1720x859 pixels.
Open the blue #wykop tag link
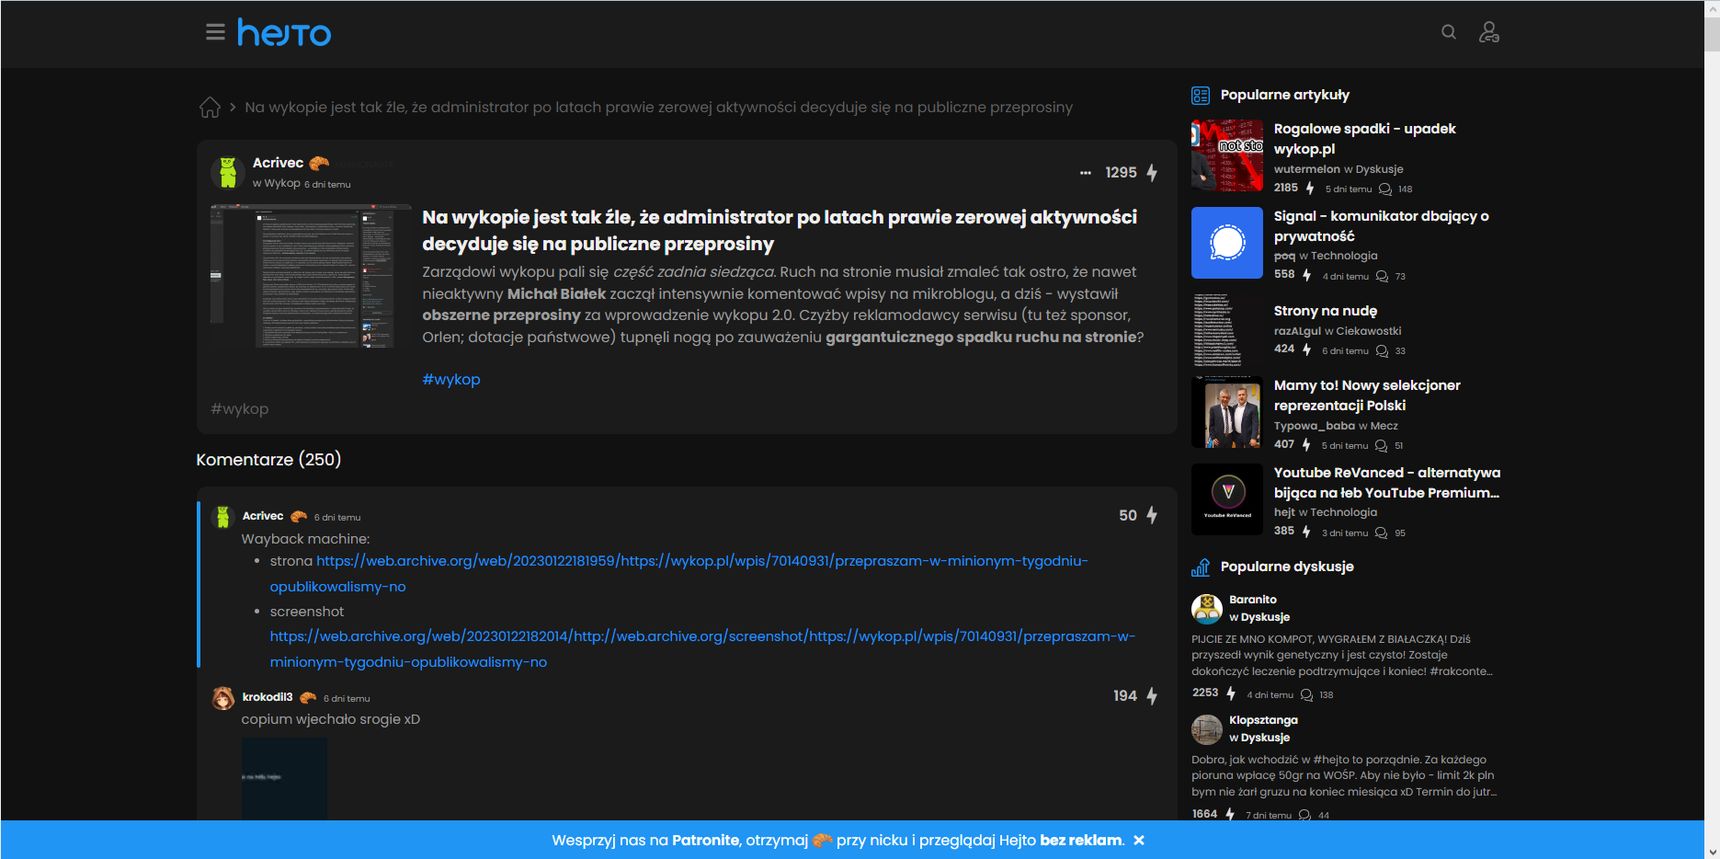tap(451, 379)
